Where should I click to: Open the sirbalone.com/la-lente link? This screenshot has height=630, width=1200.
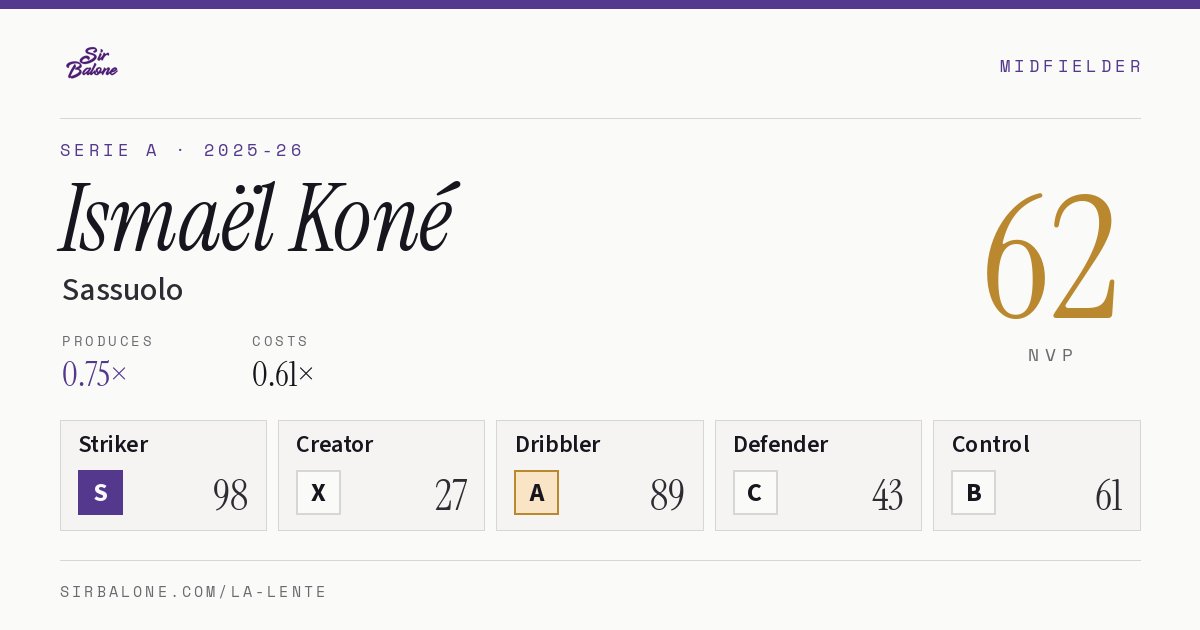pyautogui.click(x=194, y=592)
